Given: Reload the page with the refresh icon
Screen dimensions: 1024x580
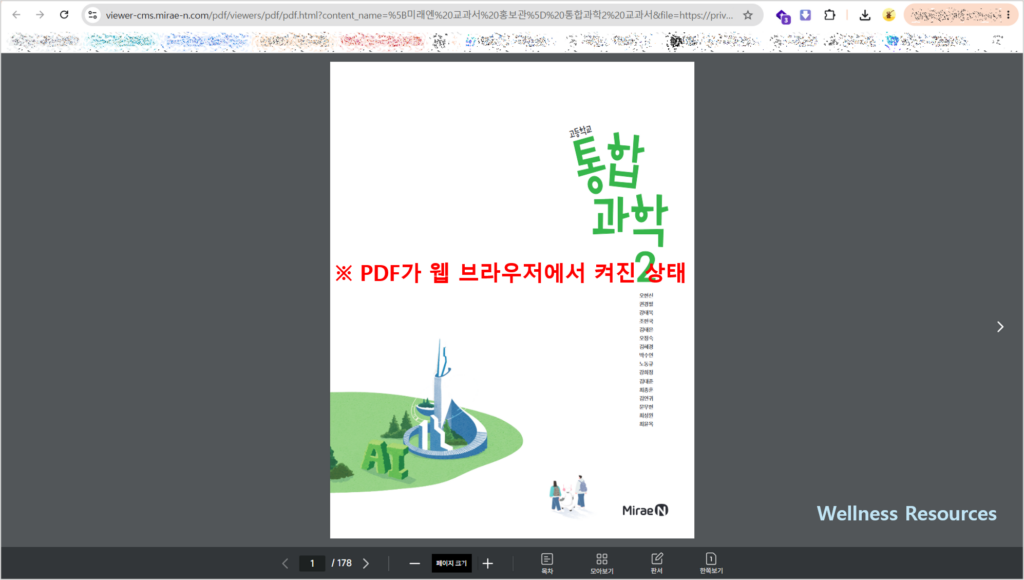Looking at the screenshot, I should (x=64, y=14).
